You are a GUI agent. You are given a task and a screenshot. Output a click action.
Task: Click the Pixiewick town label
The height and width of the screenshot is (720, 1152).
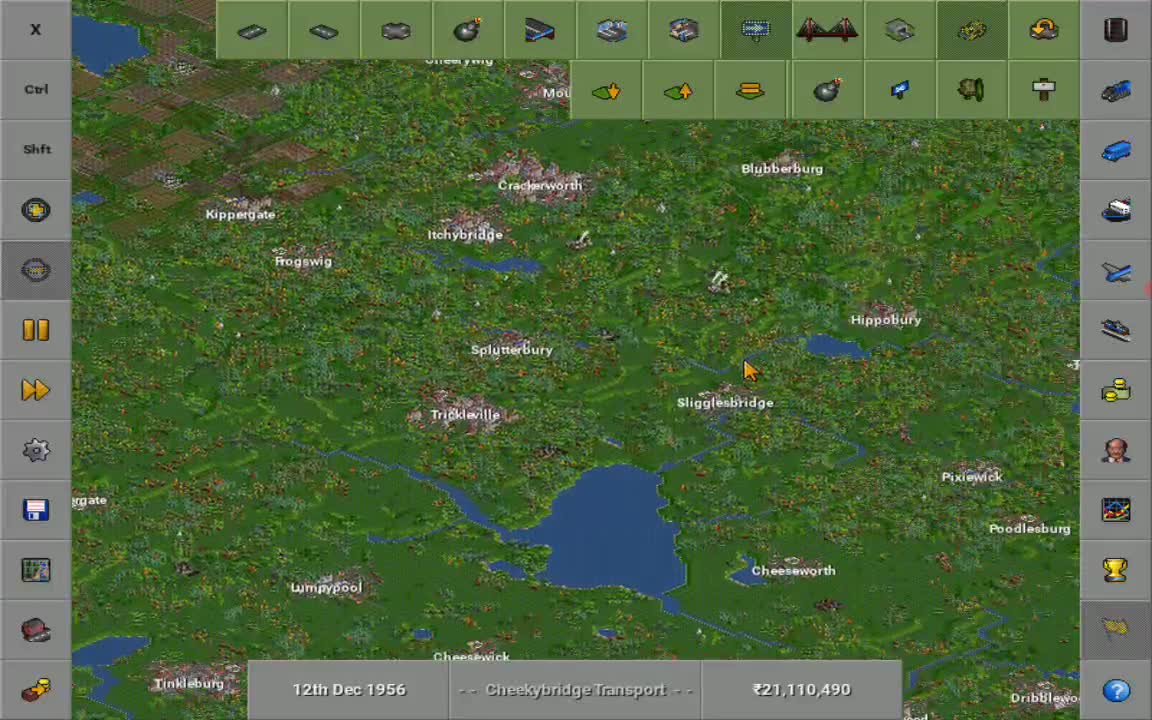[x=972, y=478]
